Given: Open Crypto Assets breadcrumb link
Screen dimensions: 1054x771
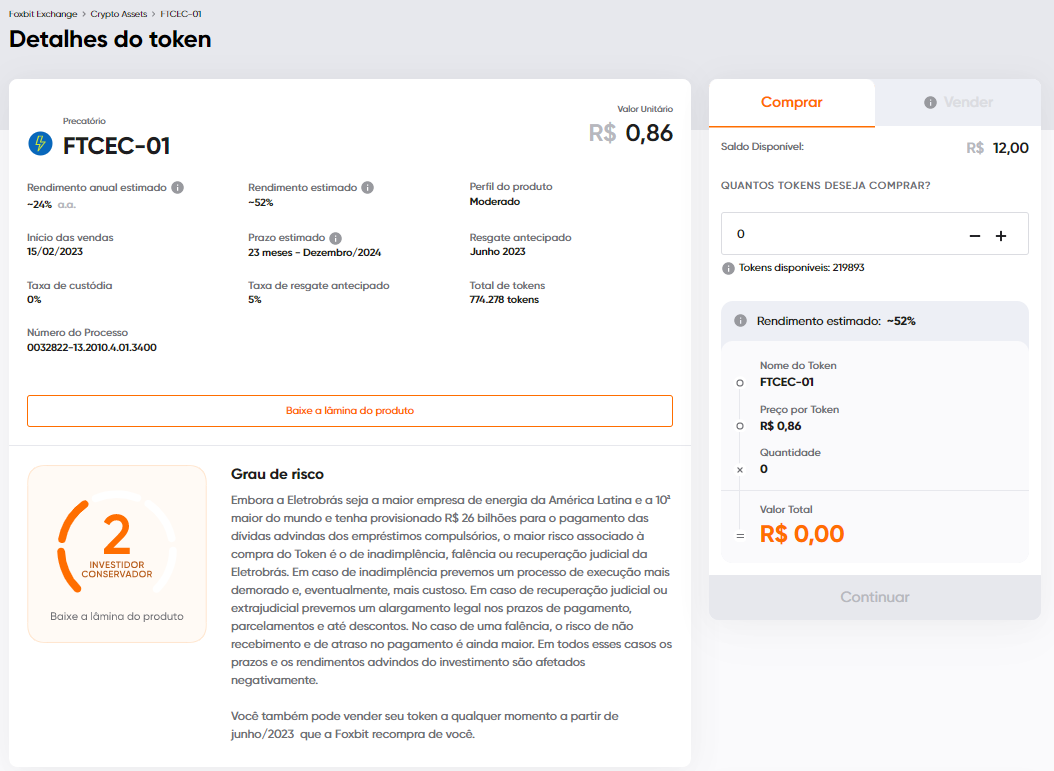Looking at the screenshot, I should tap(119, 13).
